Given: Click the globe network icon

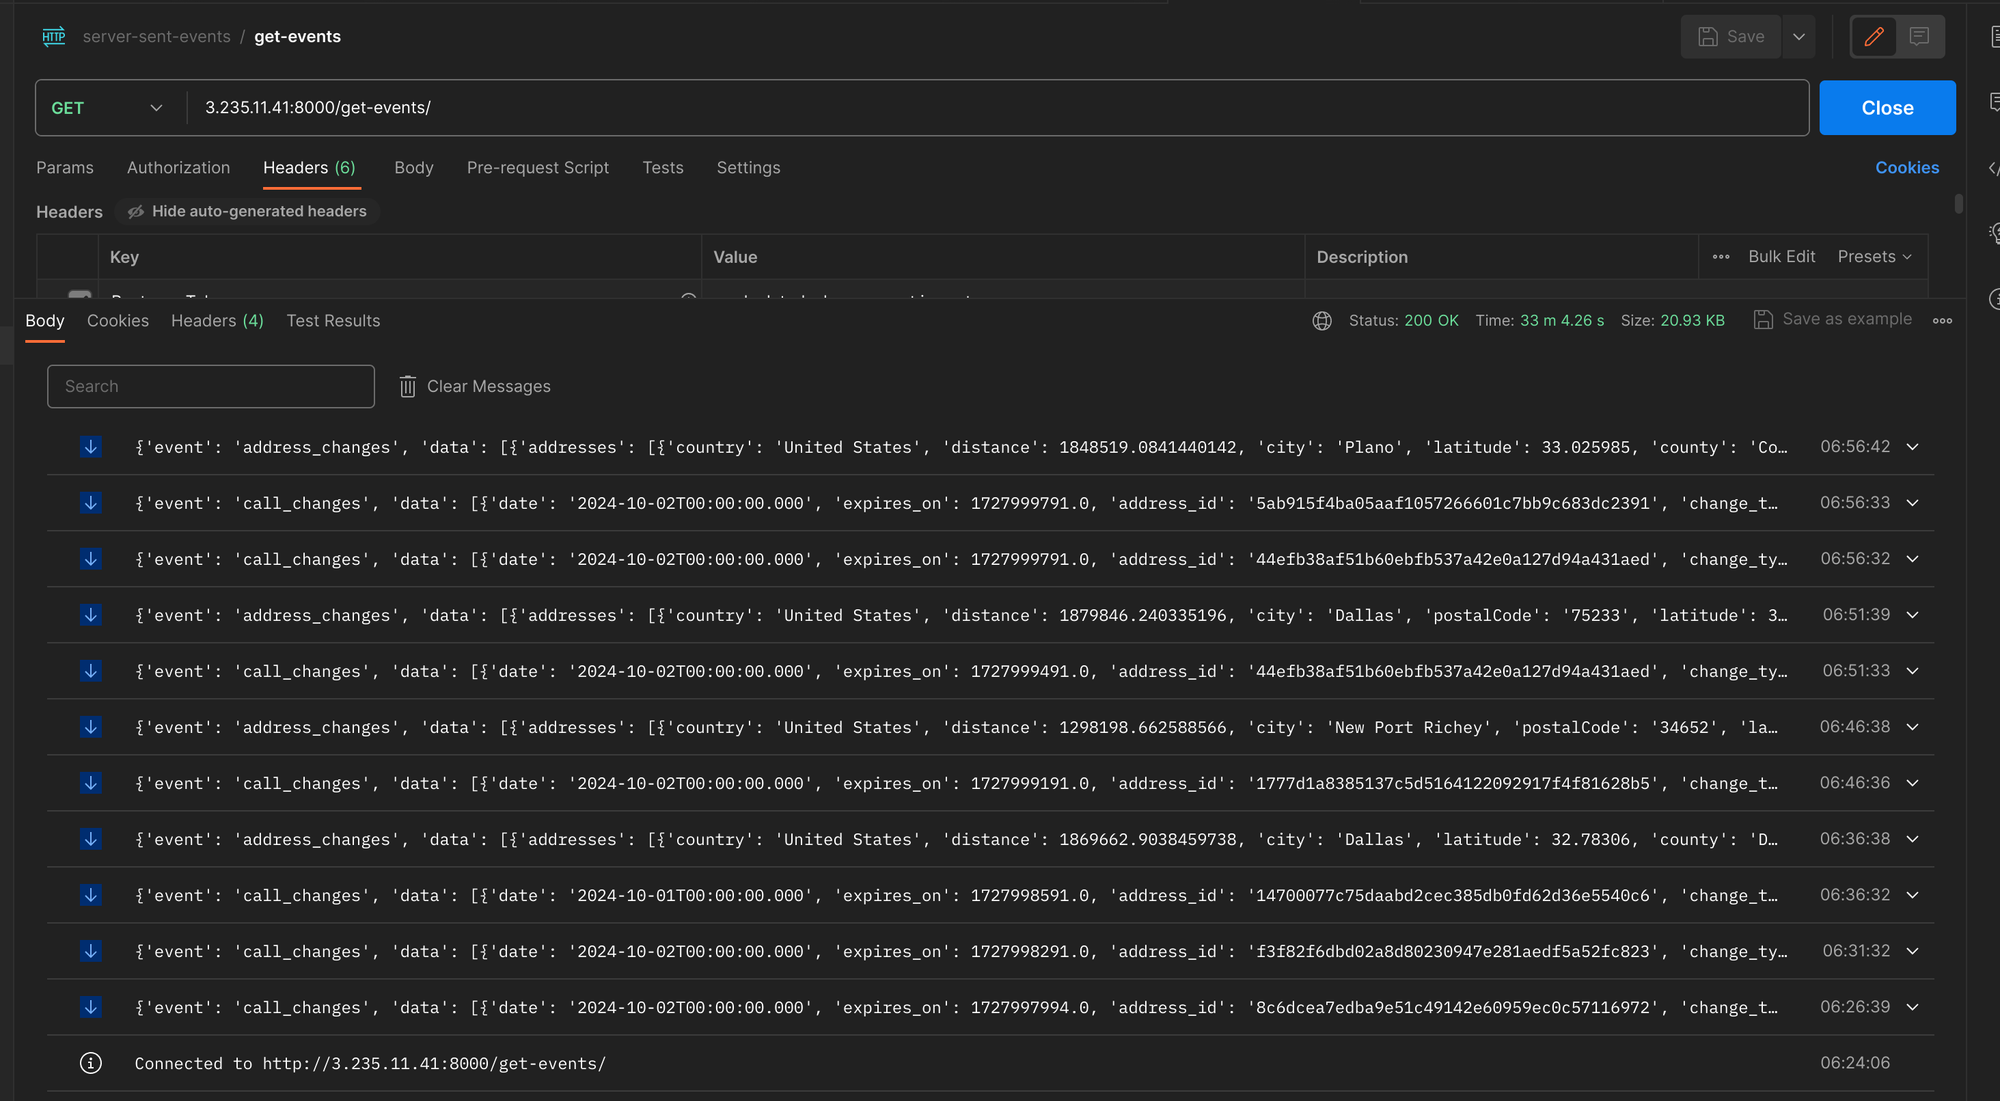Looking at the screenshot, I should point(1322,321).
